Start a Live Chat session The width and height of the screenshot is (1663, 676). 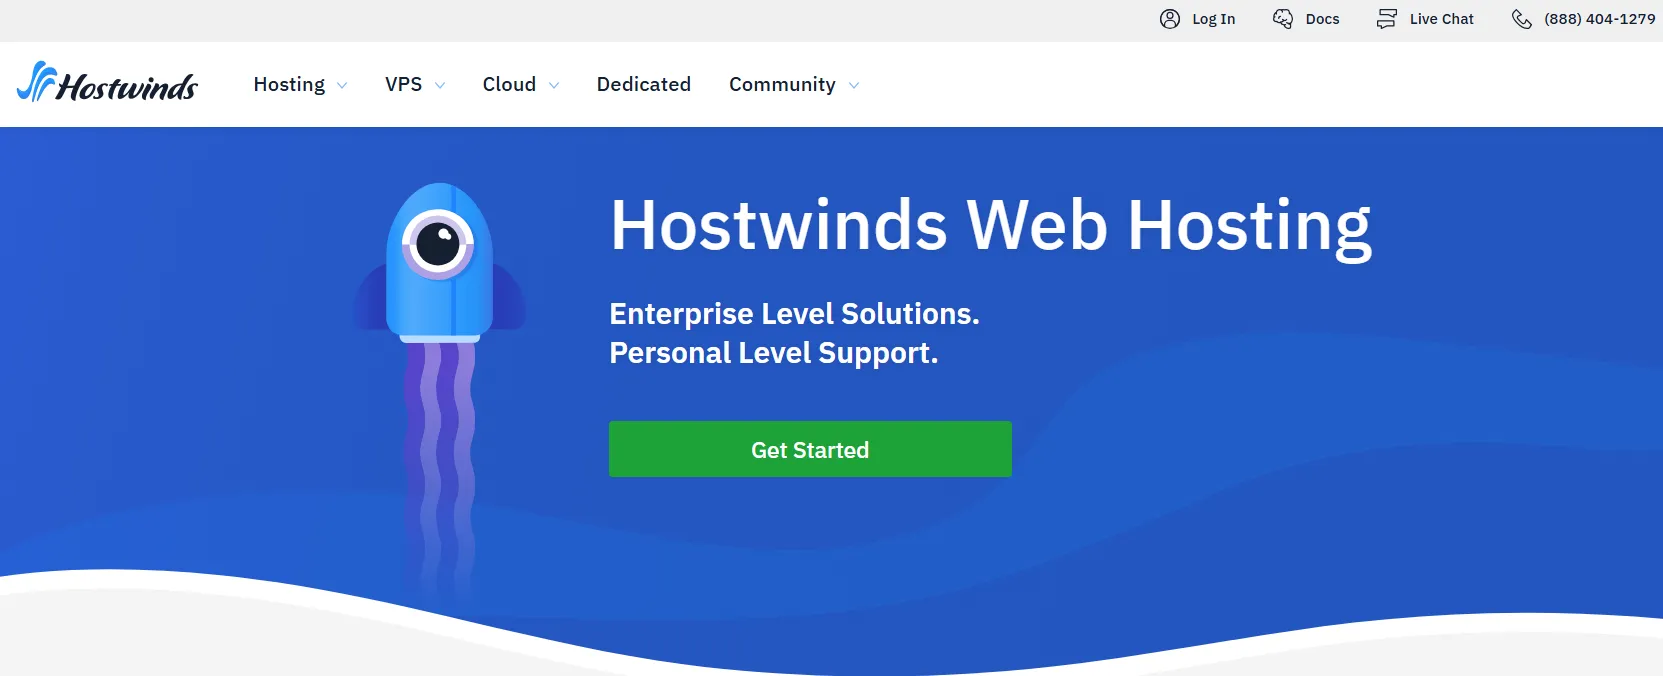click(x=1441, y=19)
